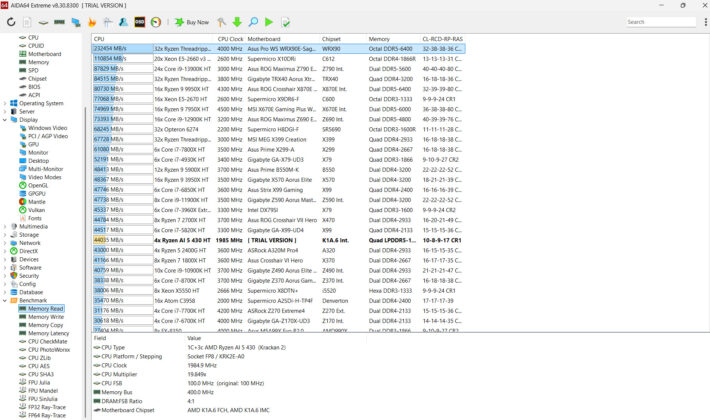Click the Value column header in details
Image resolution: width=710 pixels, height=420 pixels.
pyautogui.click(x=194, y=338)
